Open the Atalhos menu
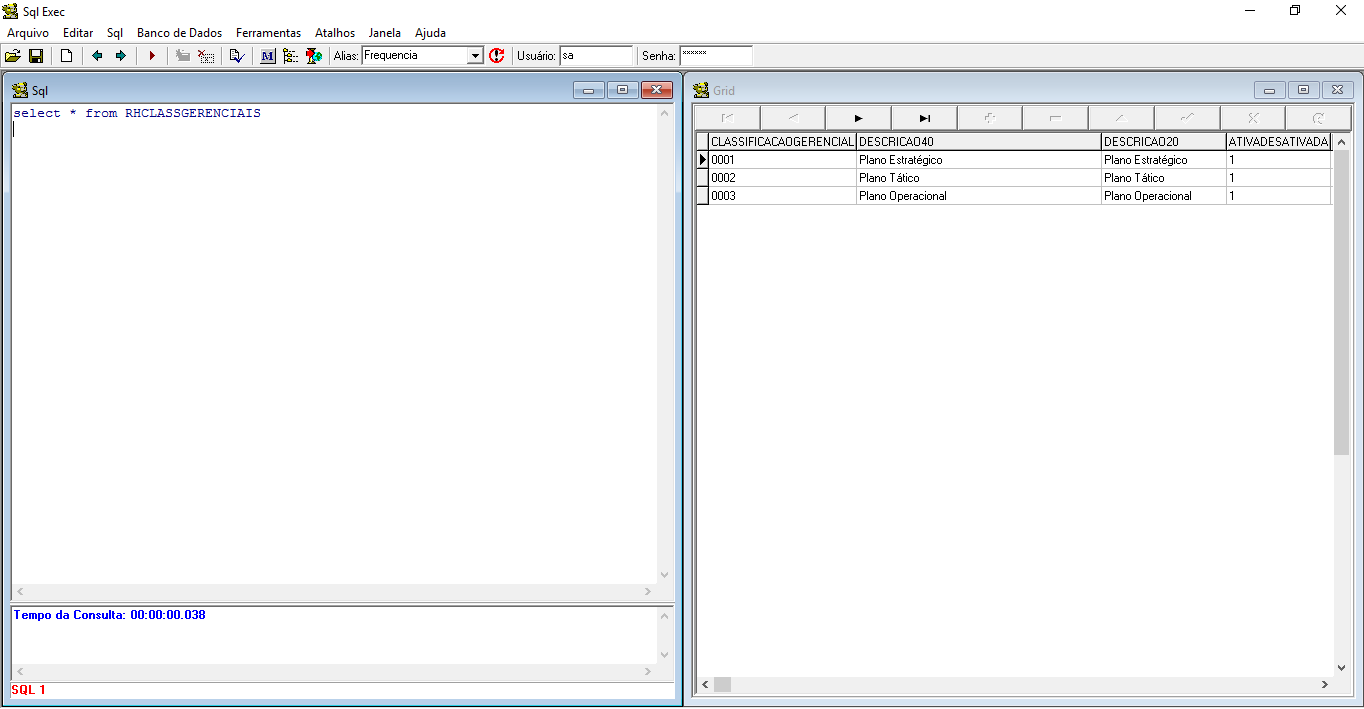Screen dimensions: 1364x709 coord(335,33)
